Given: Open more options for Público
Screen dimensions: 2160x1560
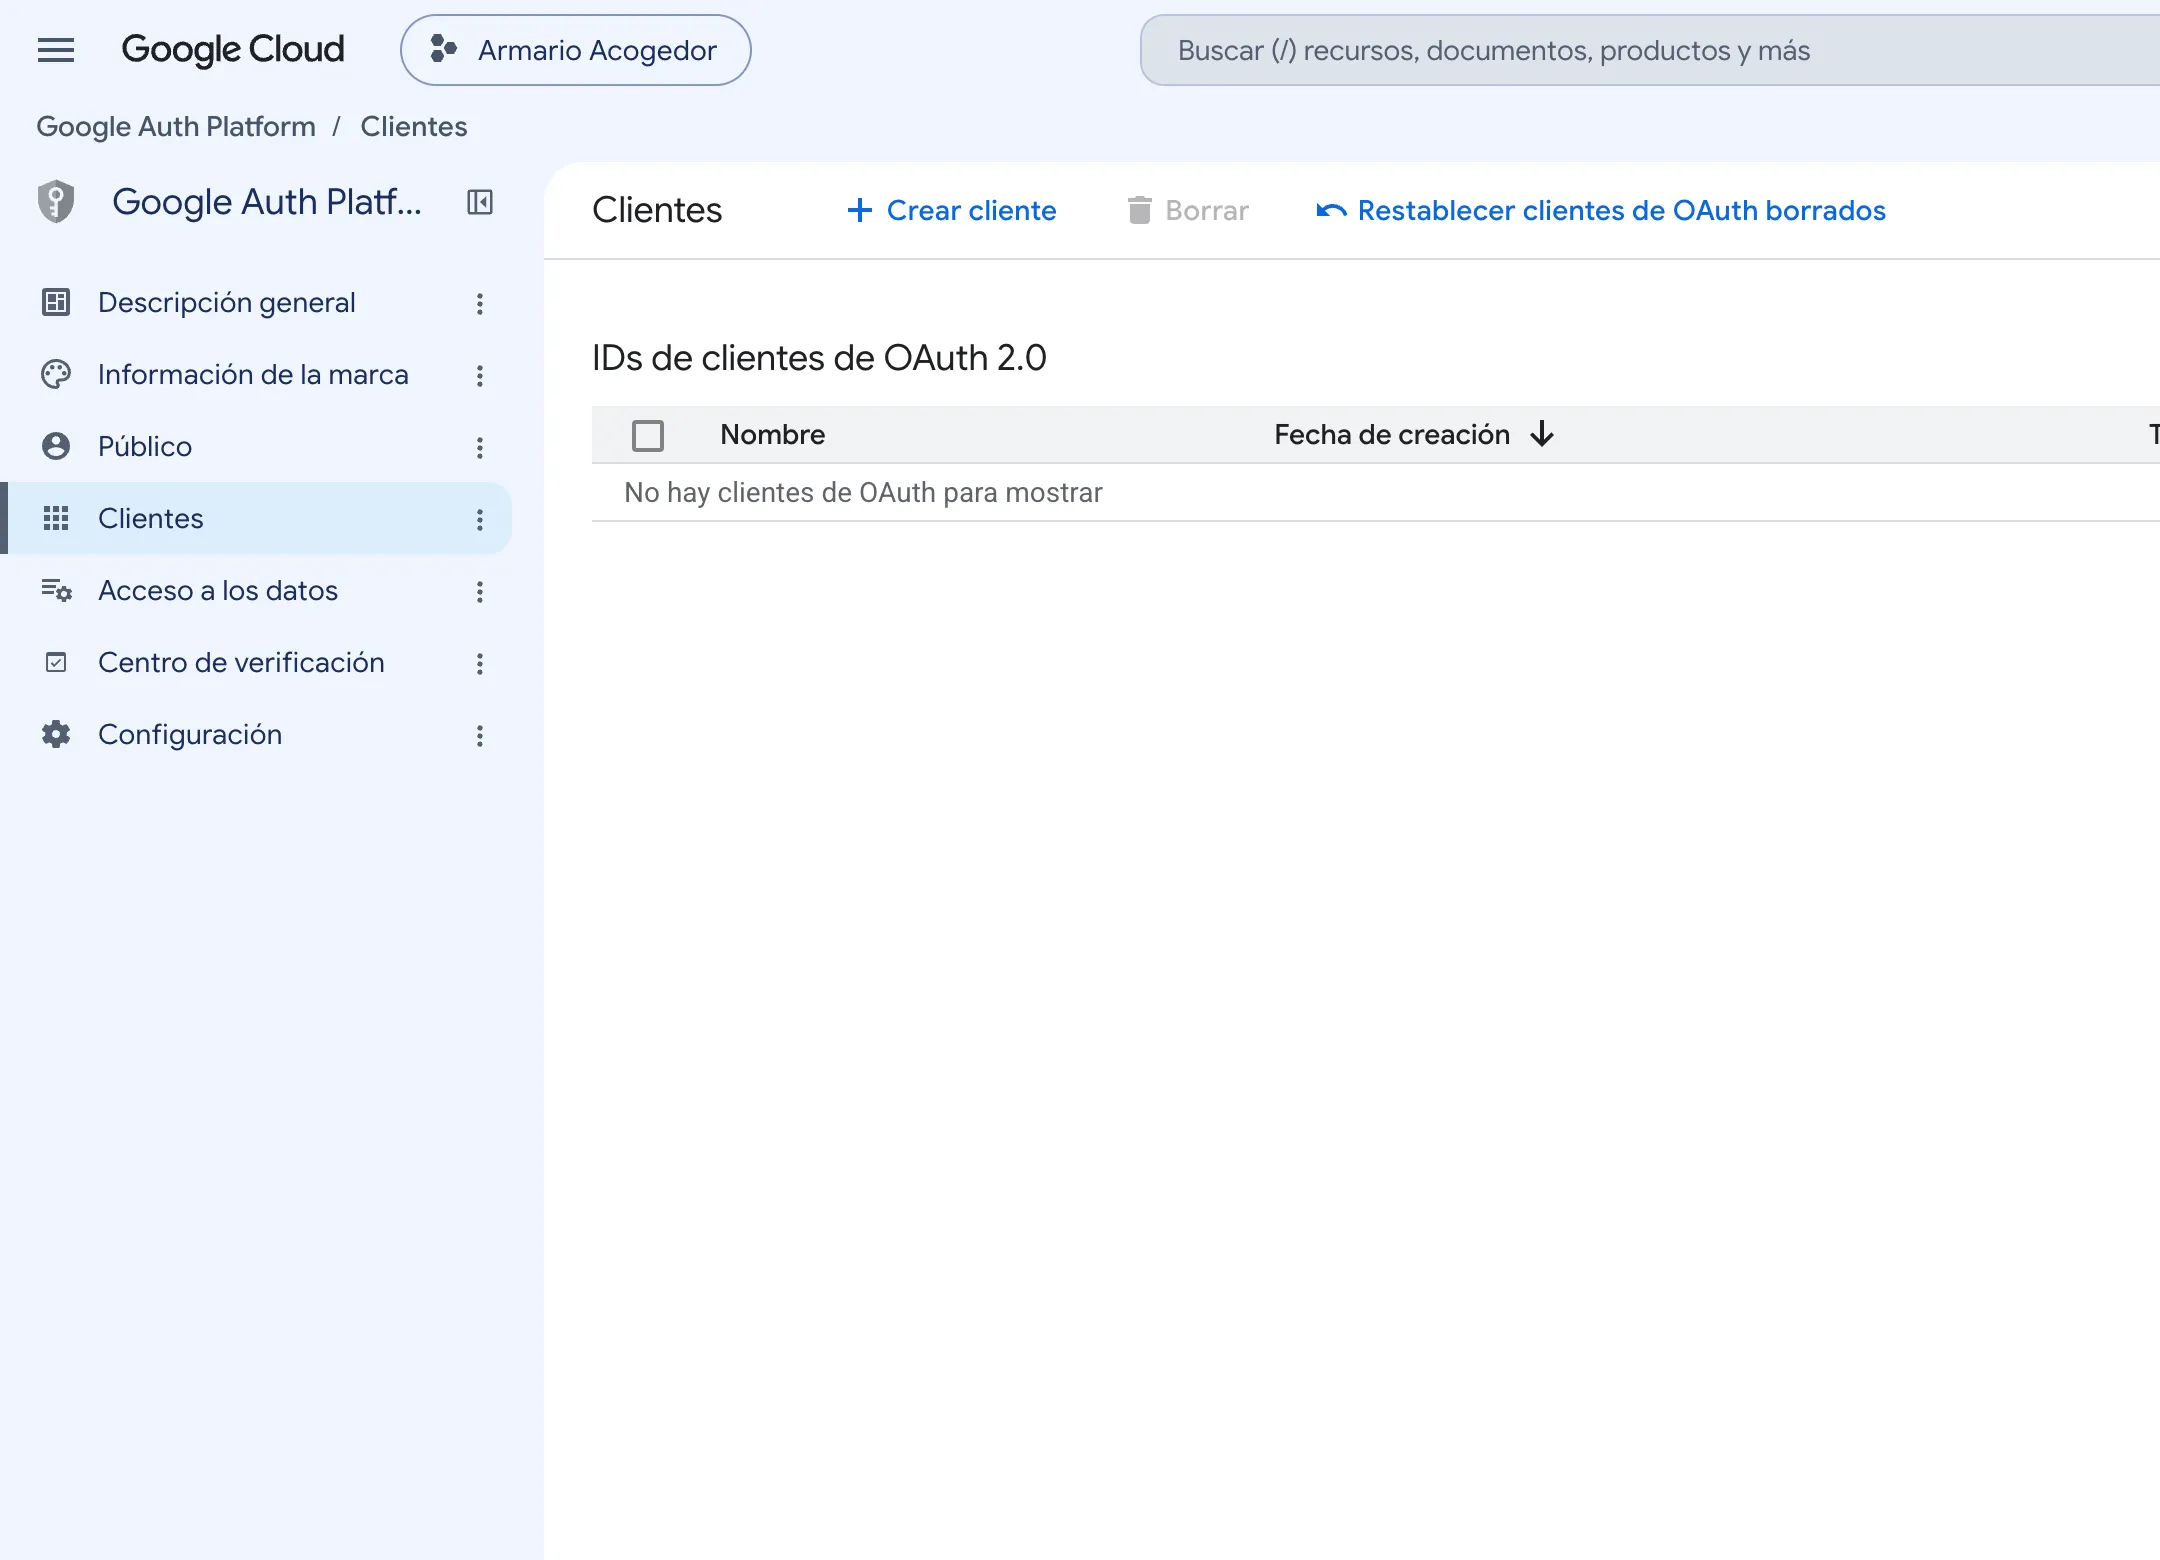Looking at the screenshot, I should [480, 447].
